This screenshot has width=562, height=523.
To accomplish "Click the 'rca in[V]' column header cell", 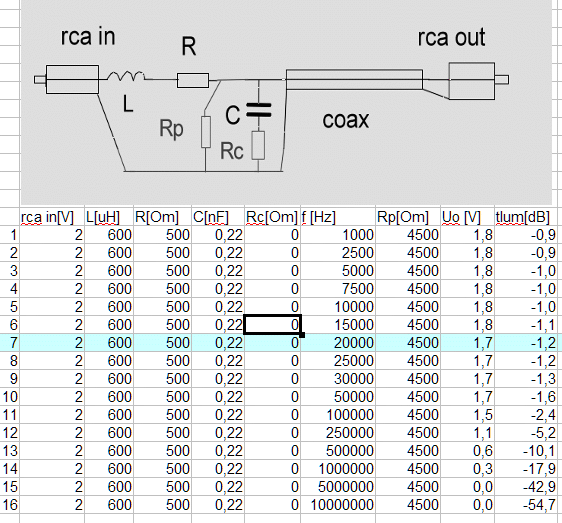I will pos(52,217).
